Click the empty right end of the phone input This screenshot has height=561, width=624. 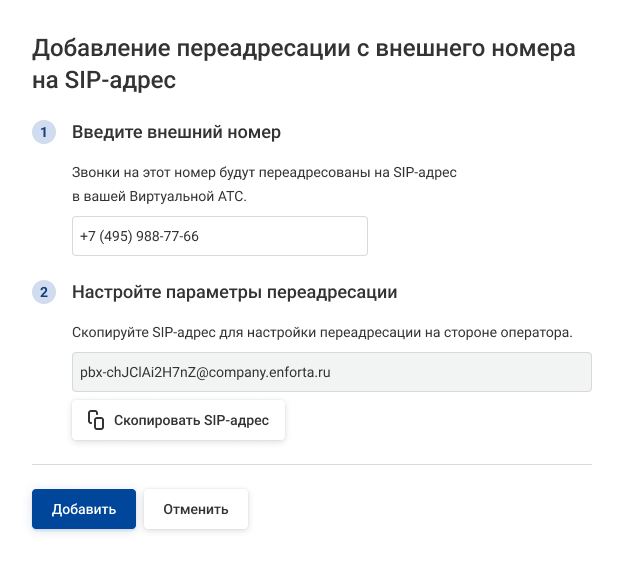[330, 236]
